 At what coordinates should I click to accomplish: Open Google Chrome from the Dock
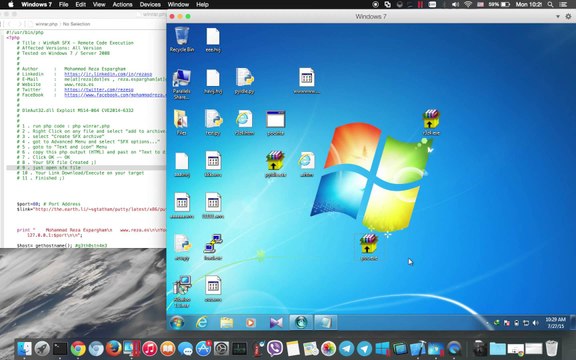coord(78,348)
